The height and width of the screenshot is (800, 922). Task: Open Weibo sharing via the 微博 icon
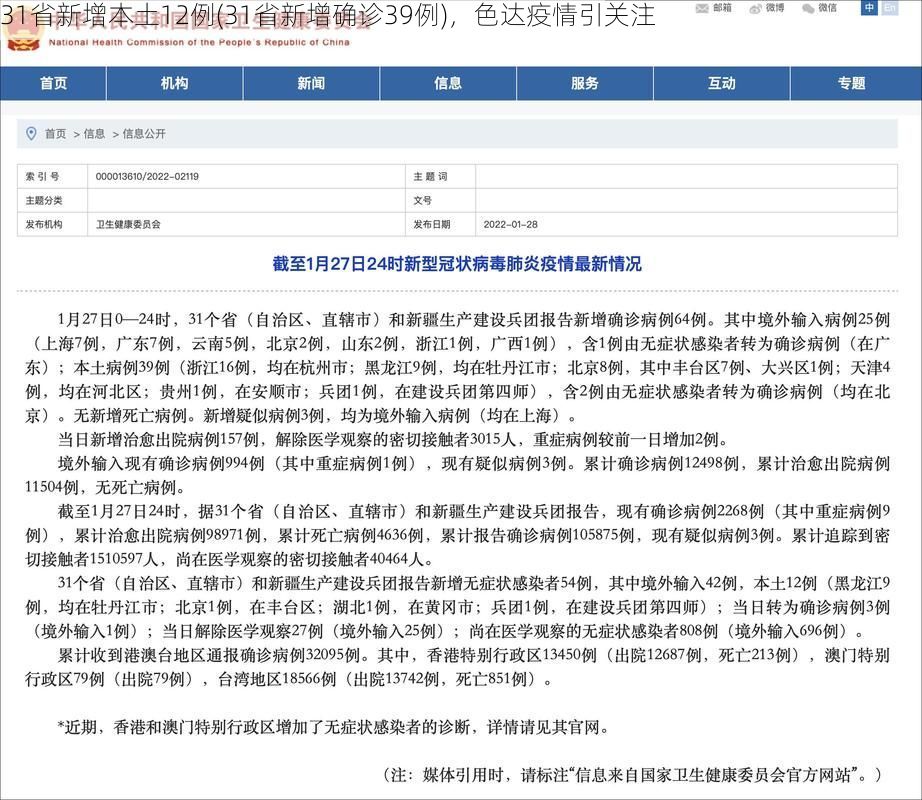pos(757,9)
